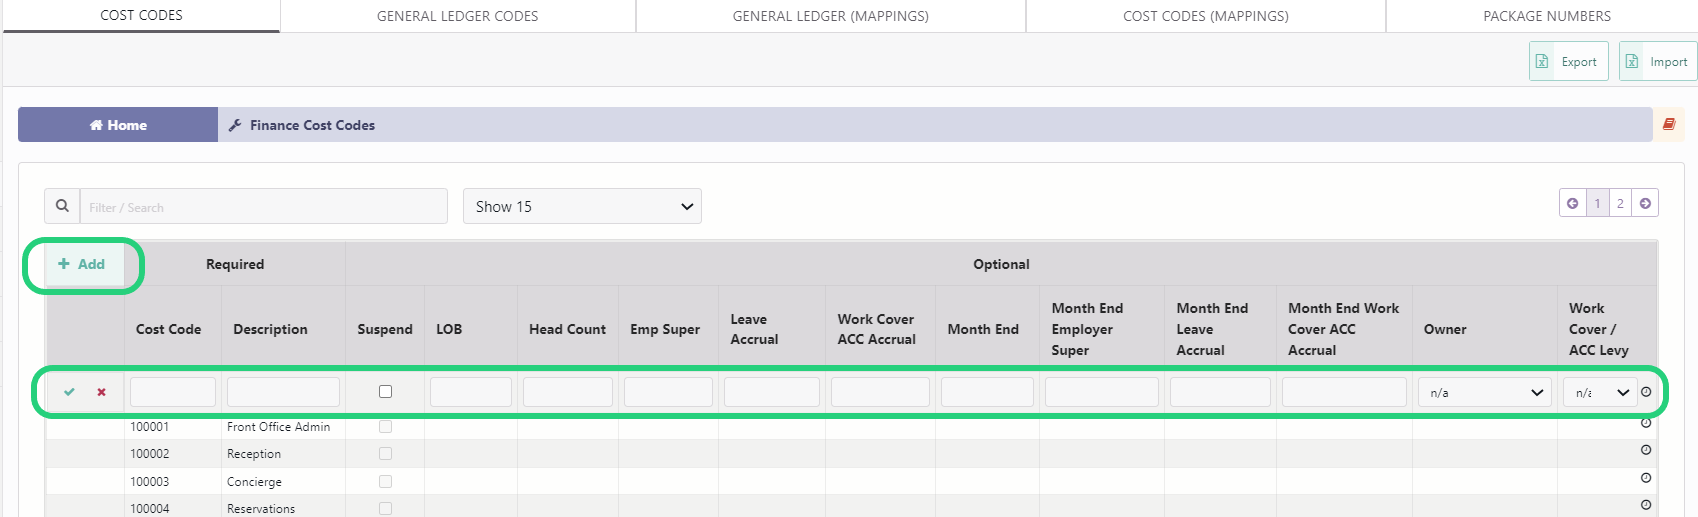Click the search magnifier icon
Image resolution: width=1698 pixels, height=517 pixels.
click(62, 206)
